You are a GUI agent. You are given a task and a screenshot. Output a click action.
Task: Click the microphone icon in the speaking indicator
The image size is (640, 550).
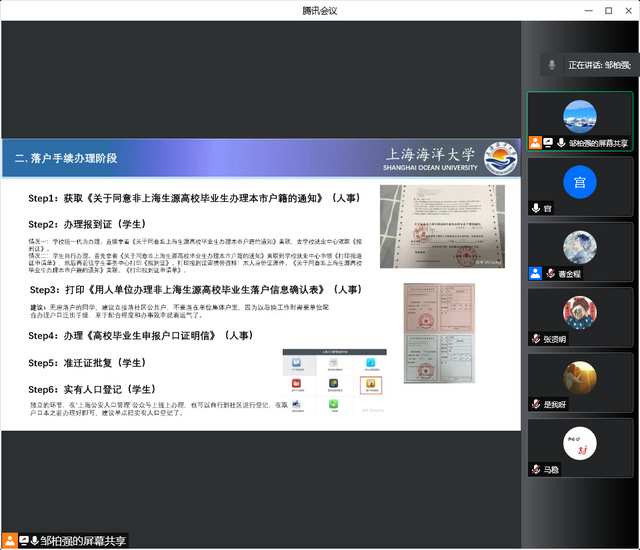point(552,65)
